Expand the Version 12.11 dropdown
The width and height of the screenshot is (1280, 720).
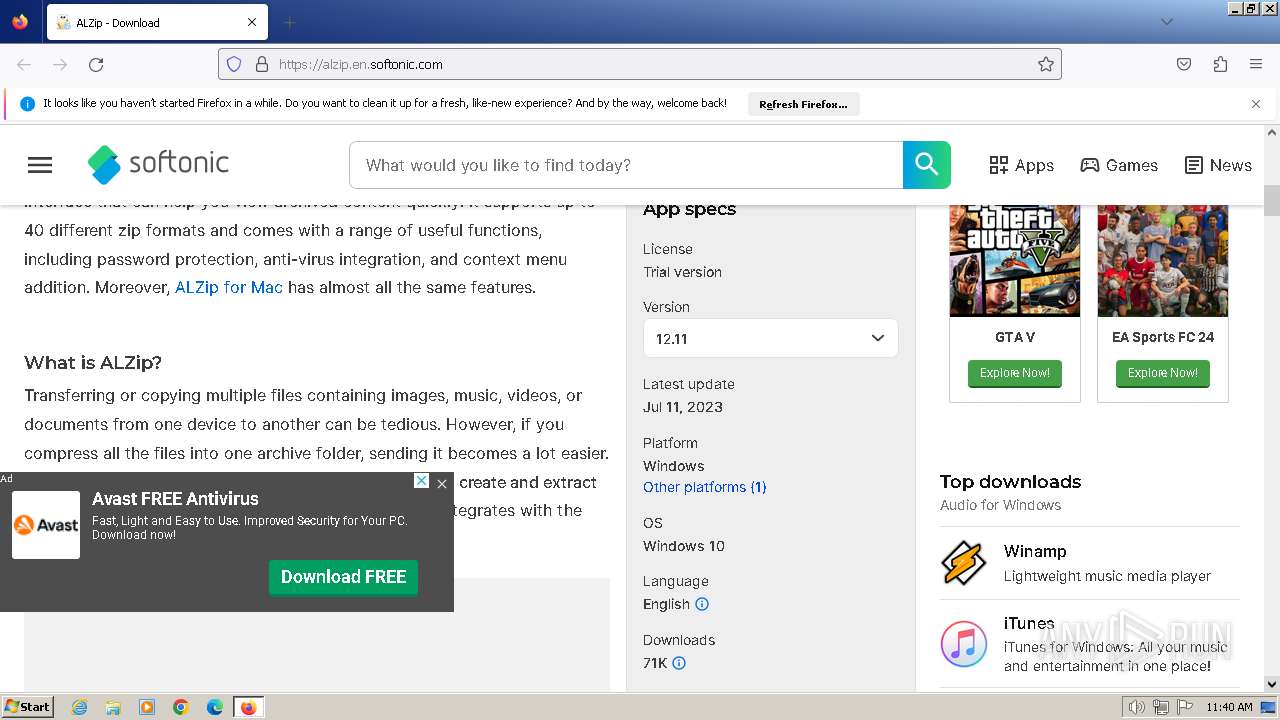coord(771,338)
